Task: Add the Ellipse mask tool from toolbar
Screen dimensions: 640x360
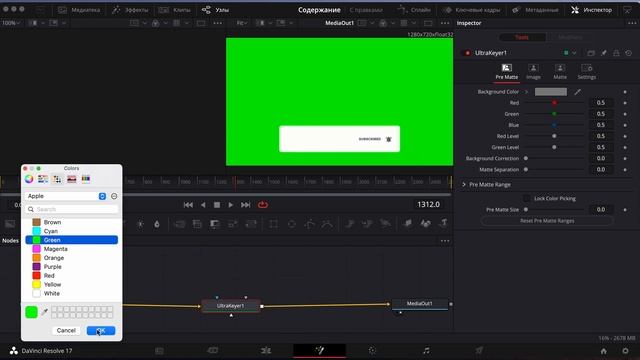Action: [x=291, y=224]
